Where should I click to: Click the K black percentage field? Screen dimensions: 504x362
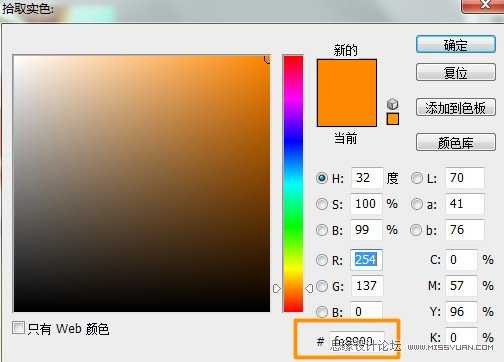coord(461,337)
